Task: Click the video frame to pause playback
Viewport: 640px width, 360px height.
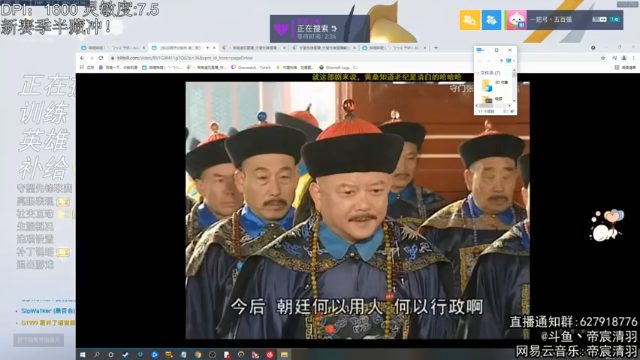Action: (358, 210)
